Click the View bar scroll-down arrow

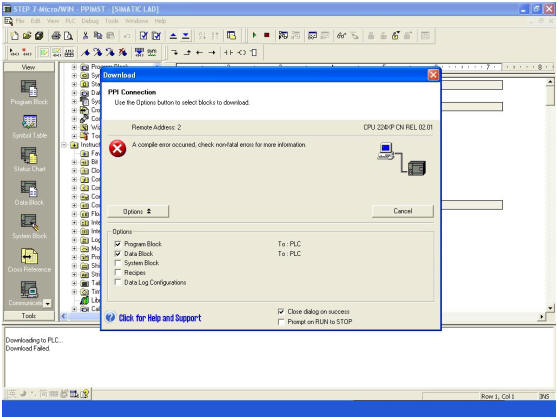tap(47, 304)
